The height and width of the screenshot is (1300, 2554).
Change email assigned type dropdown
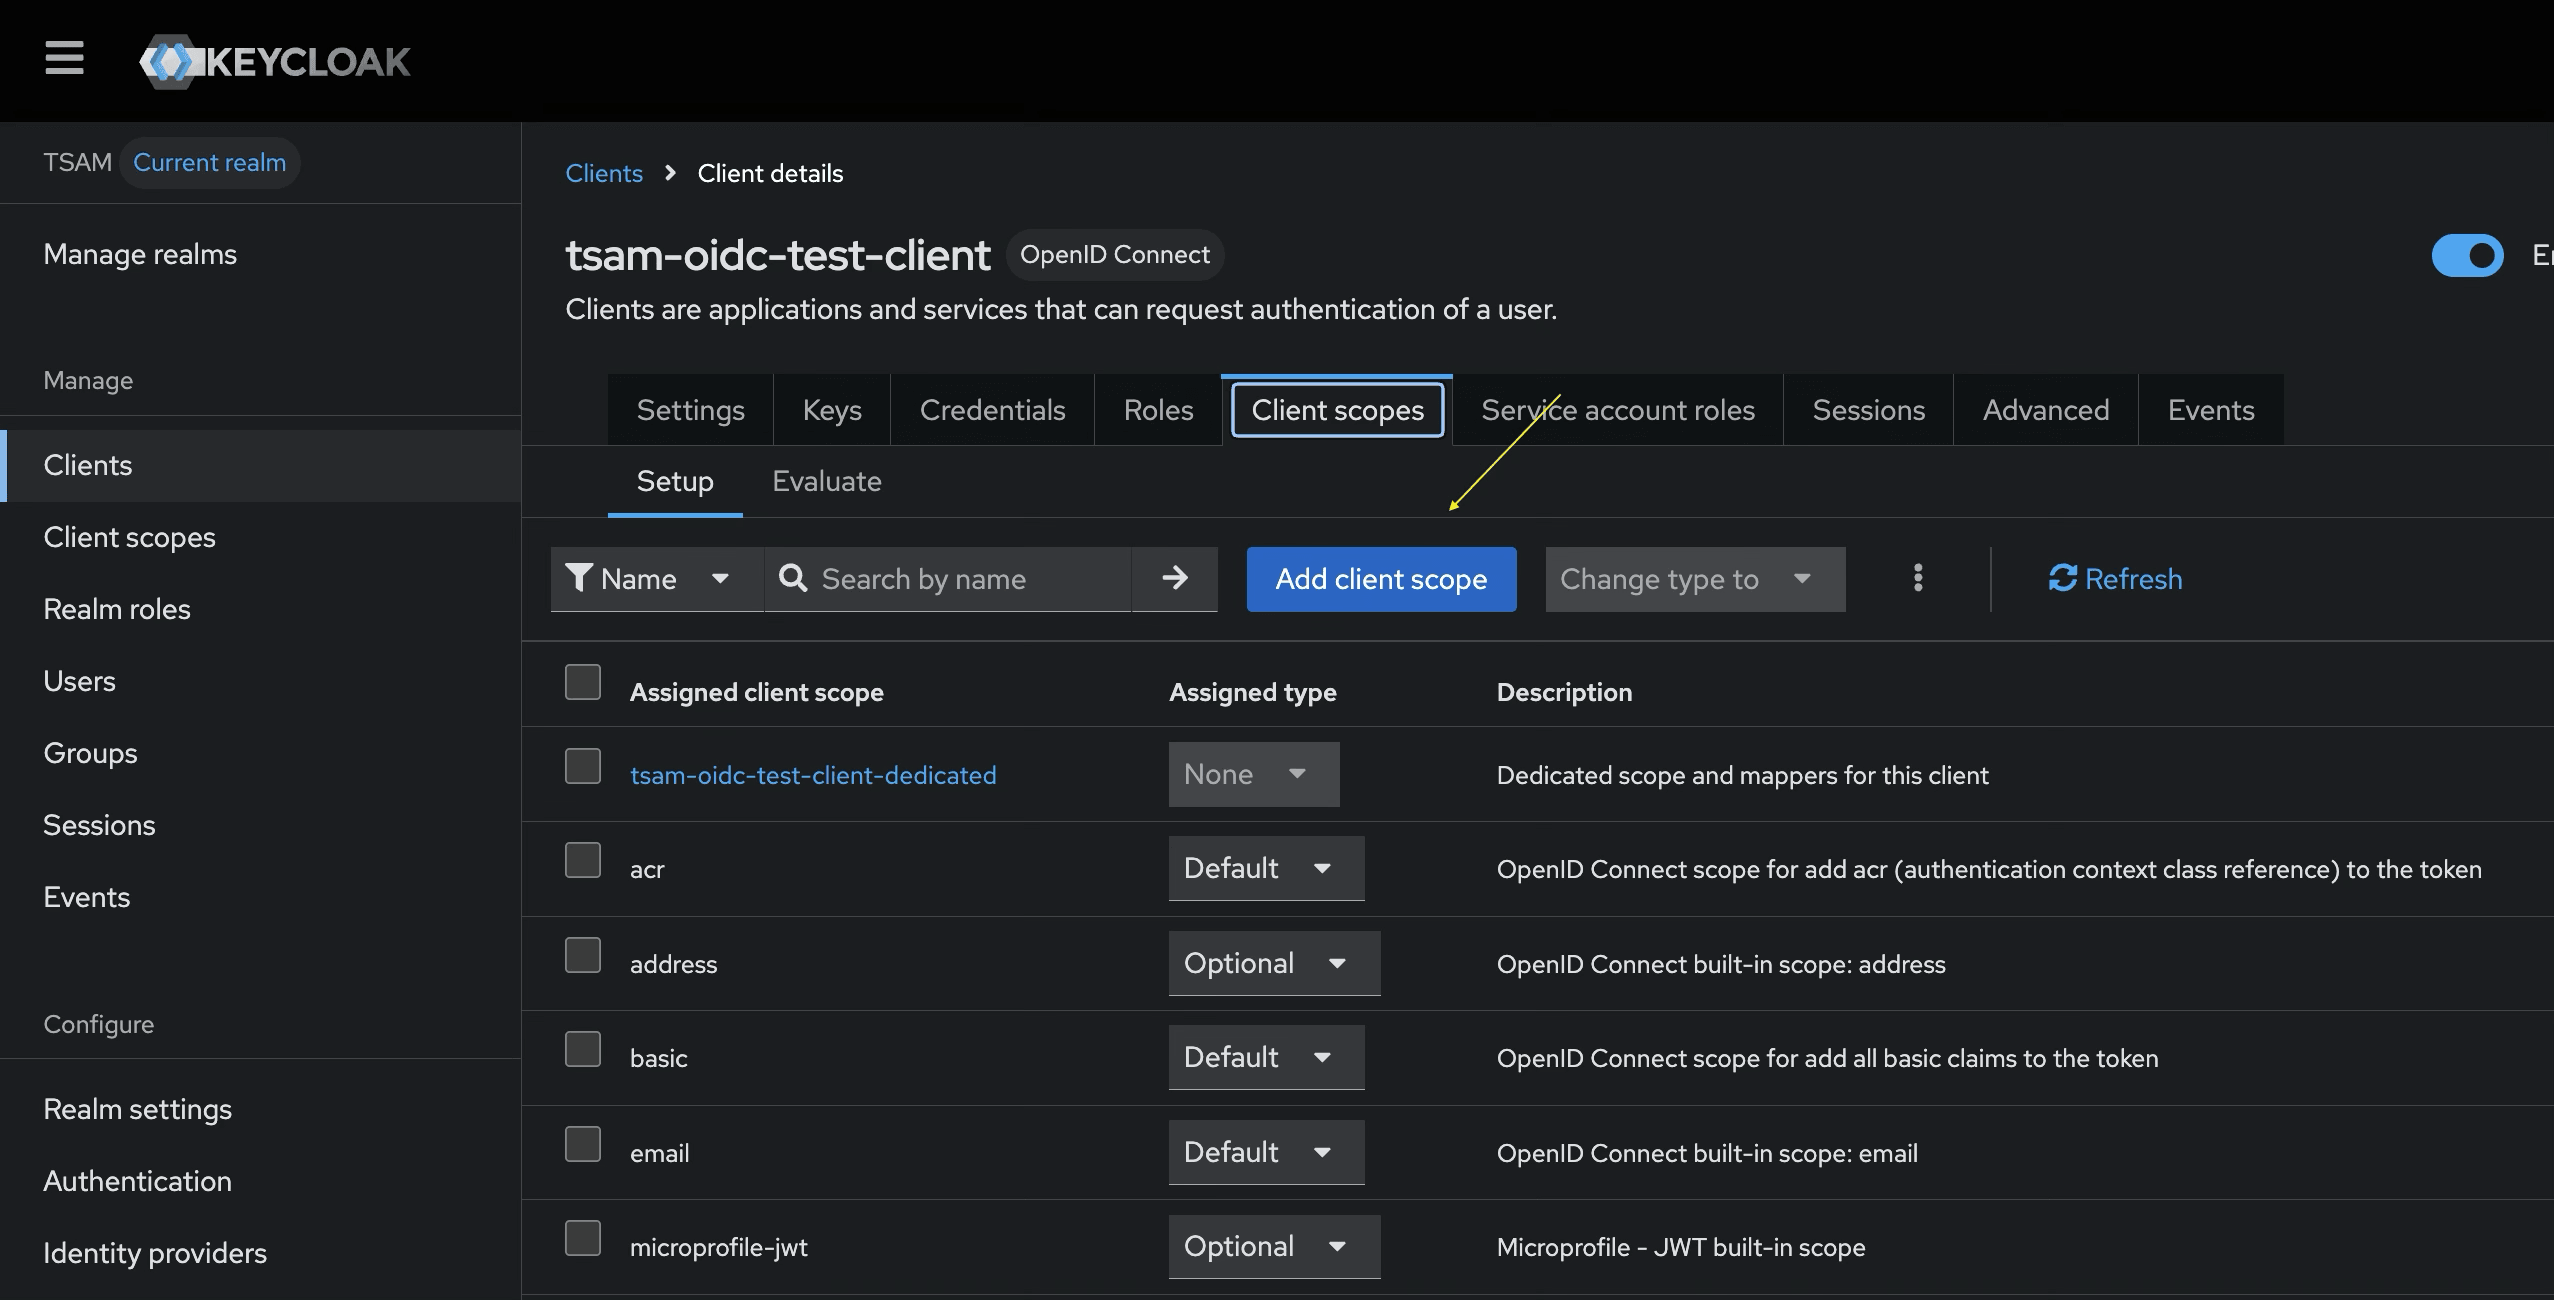tap(1266, 1152)
